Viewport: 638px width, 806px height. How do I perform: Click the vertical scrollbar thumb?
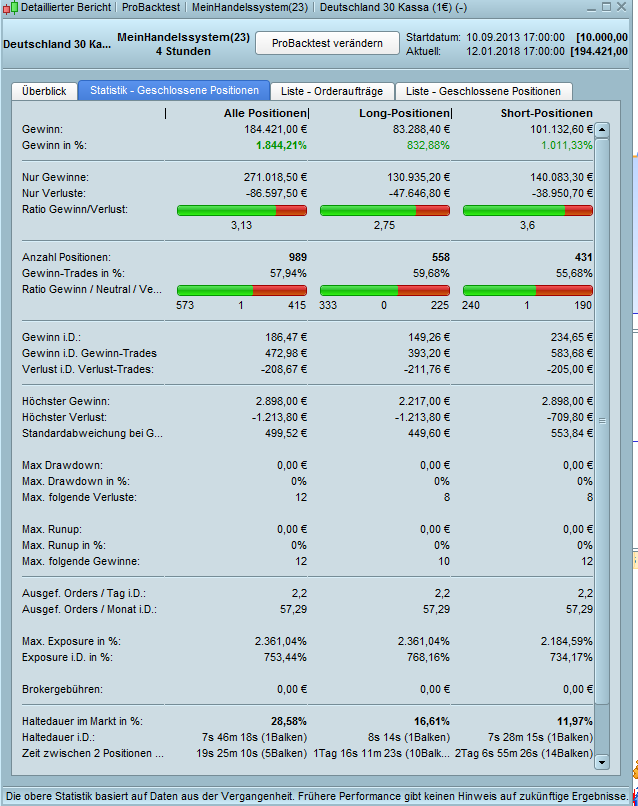(x=602, y=420)
